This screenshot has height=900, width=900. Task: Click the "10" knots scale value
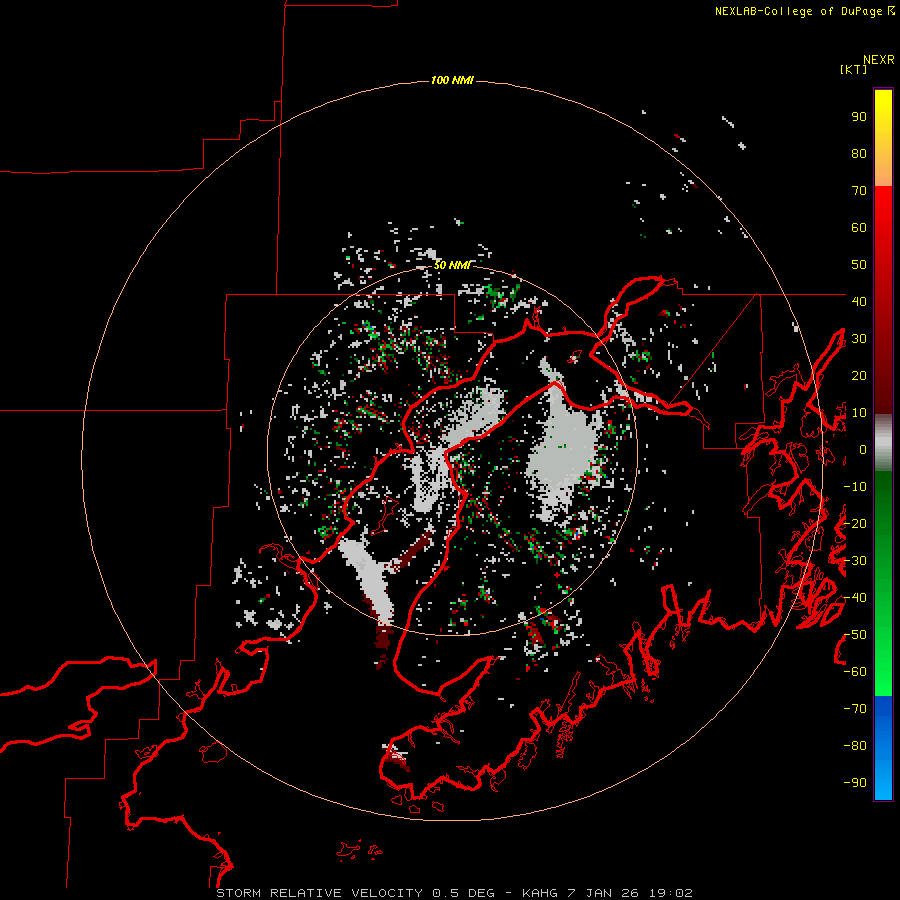[x=859, y=413]
